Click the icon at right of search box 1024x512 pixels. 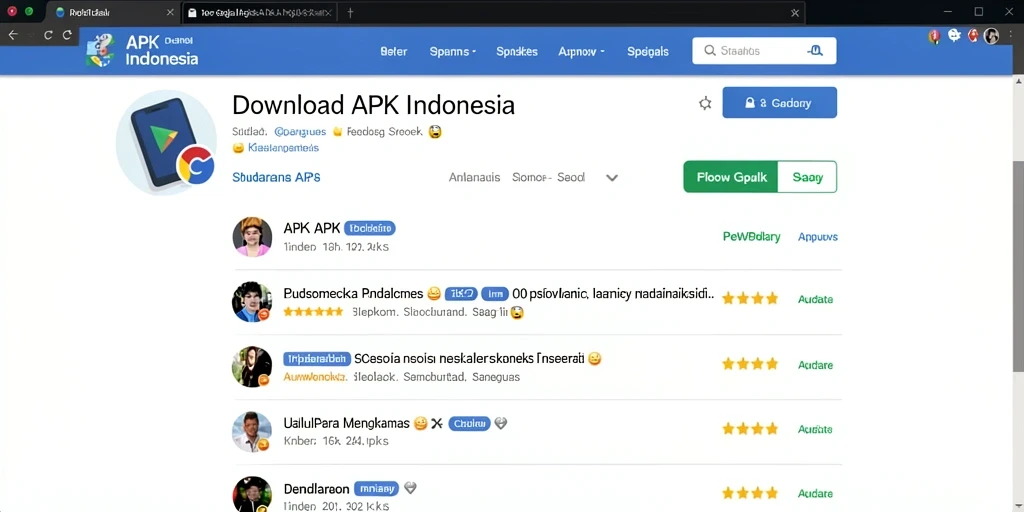(814, 51)
